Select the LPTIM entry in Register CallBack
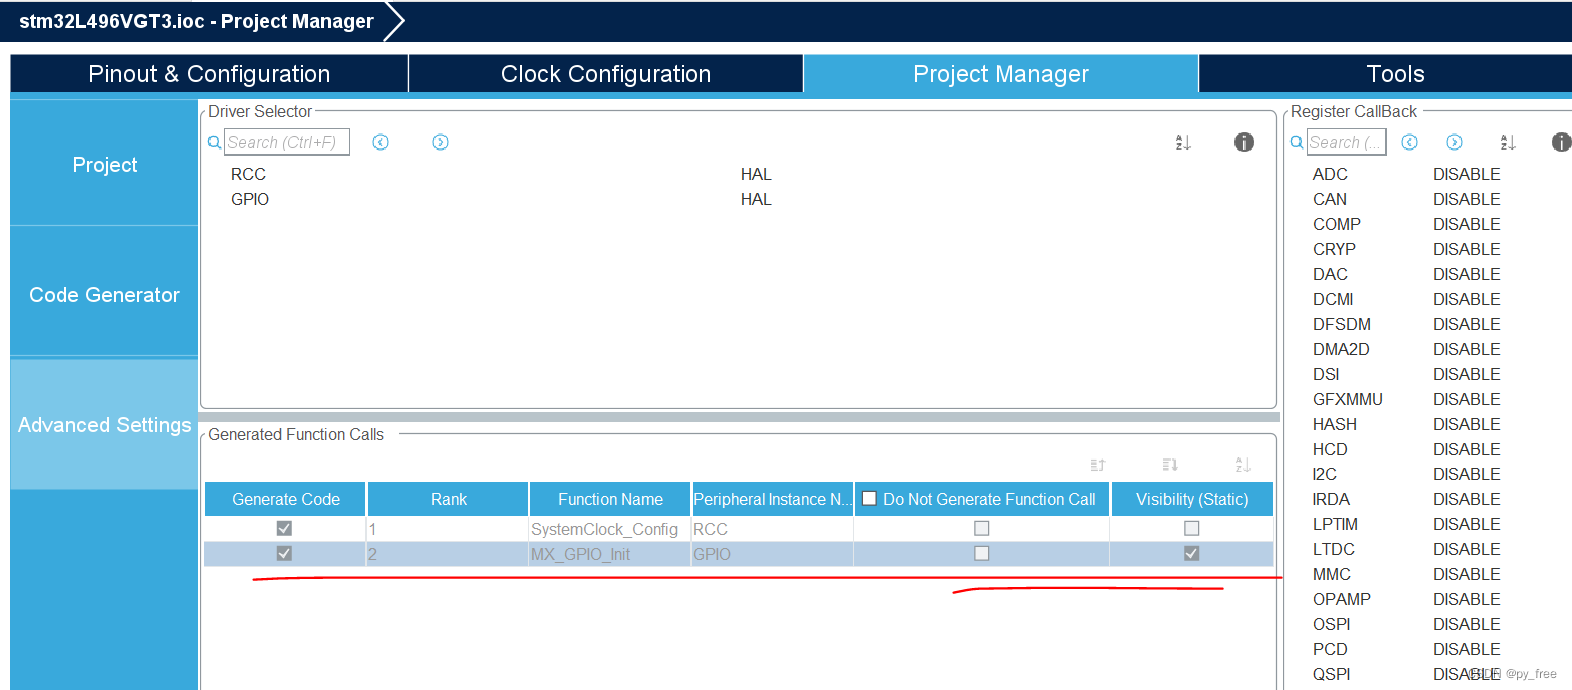 pyautogui.click(x=1335, y=524)
